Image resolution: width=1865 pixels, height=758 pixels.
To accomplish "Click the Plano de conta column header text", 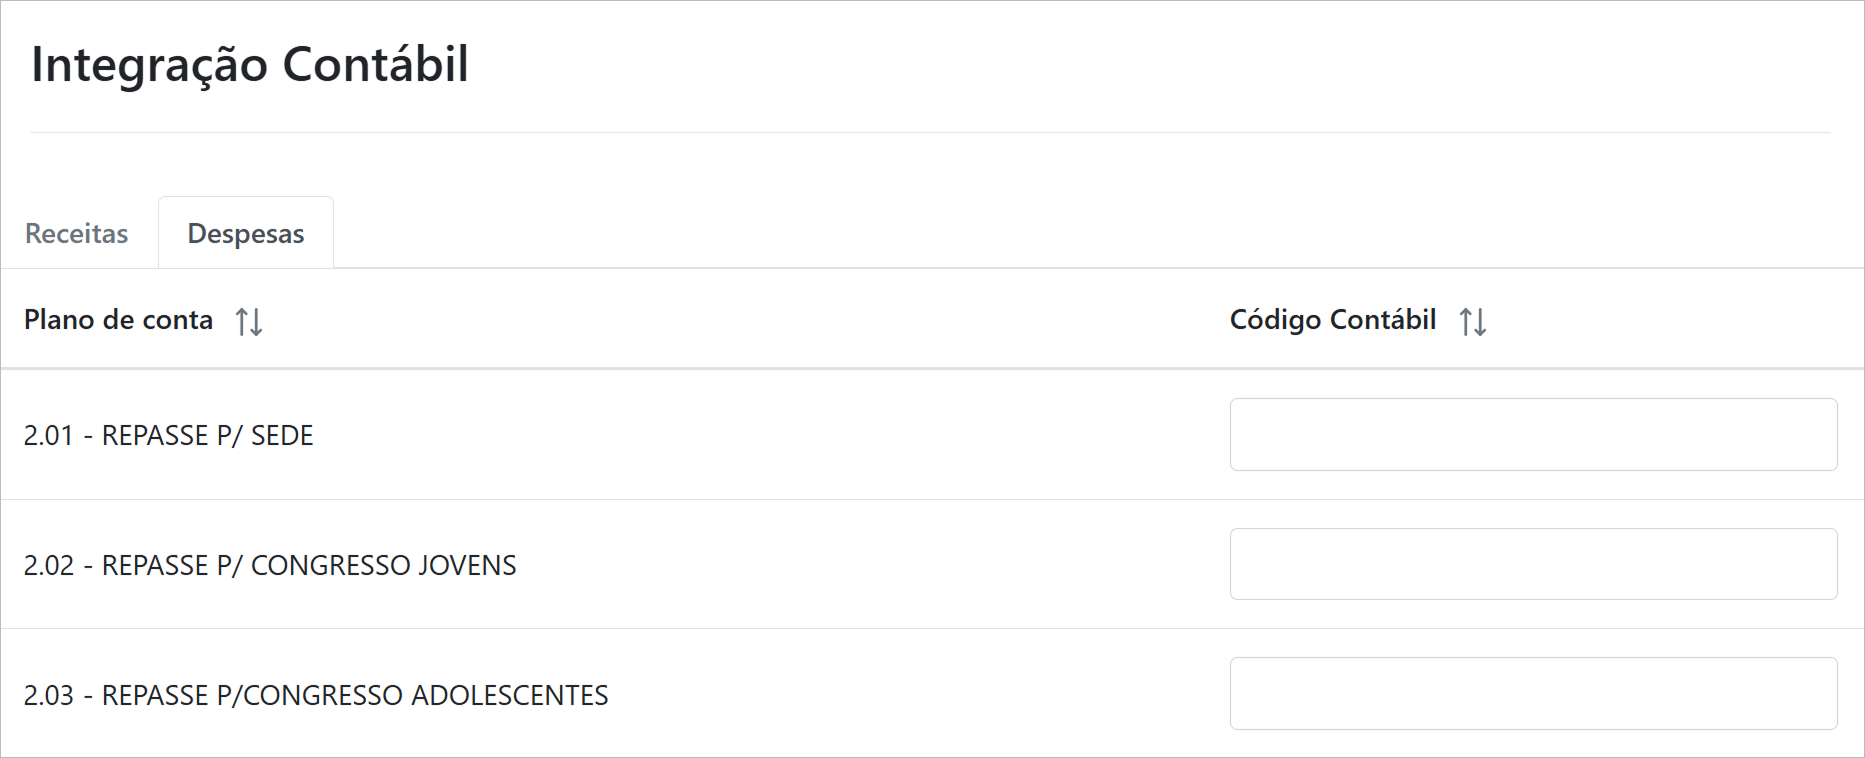I will click(119, 320).
